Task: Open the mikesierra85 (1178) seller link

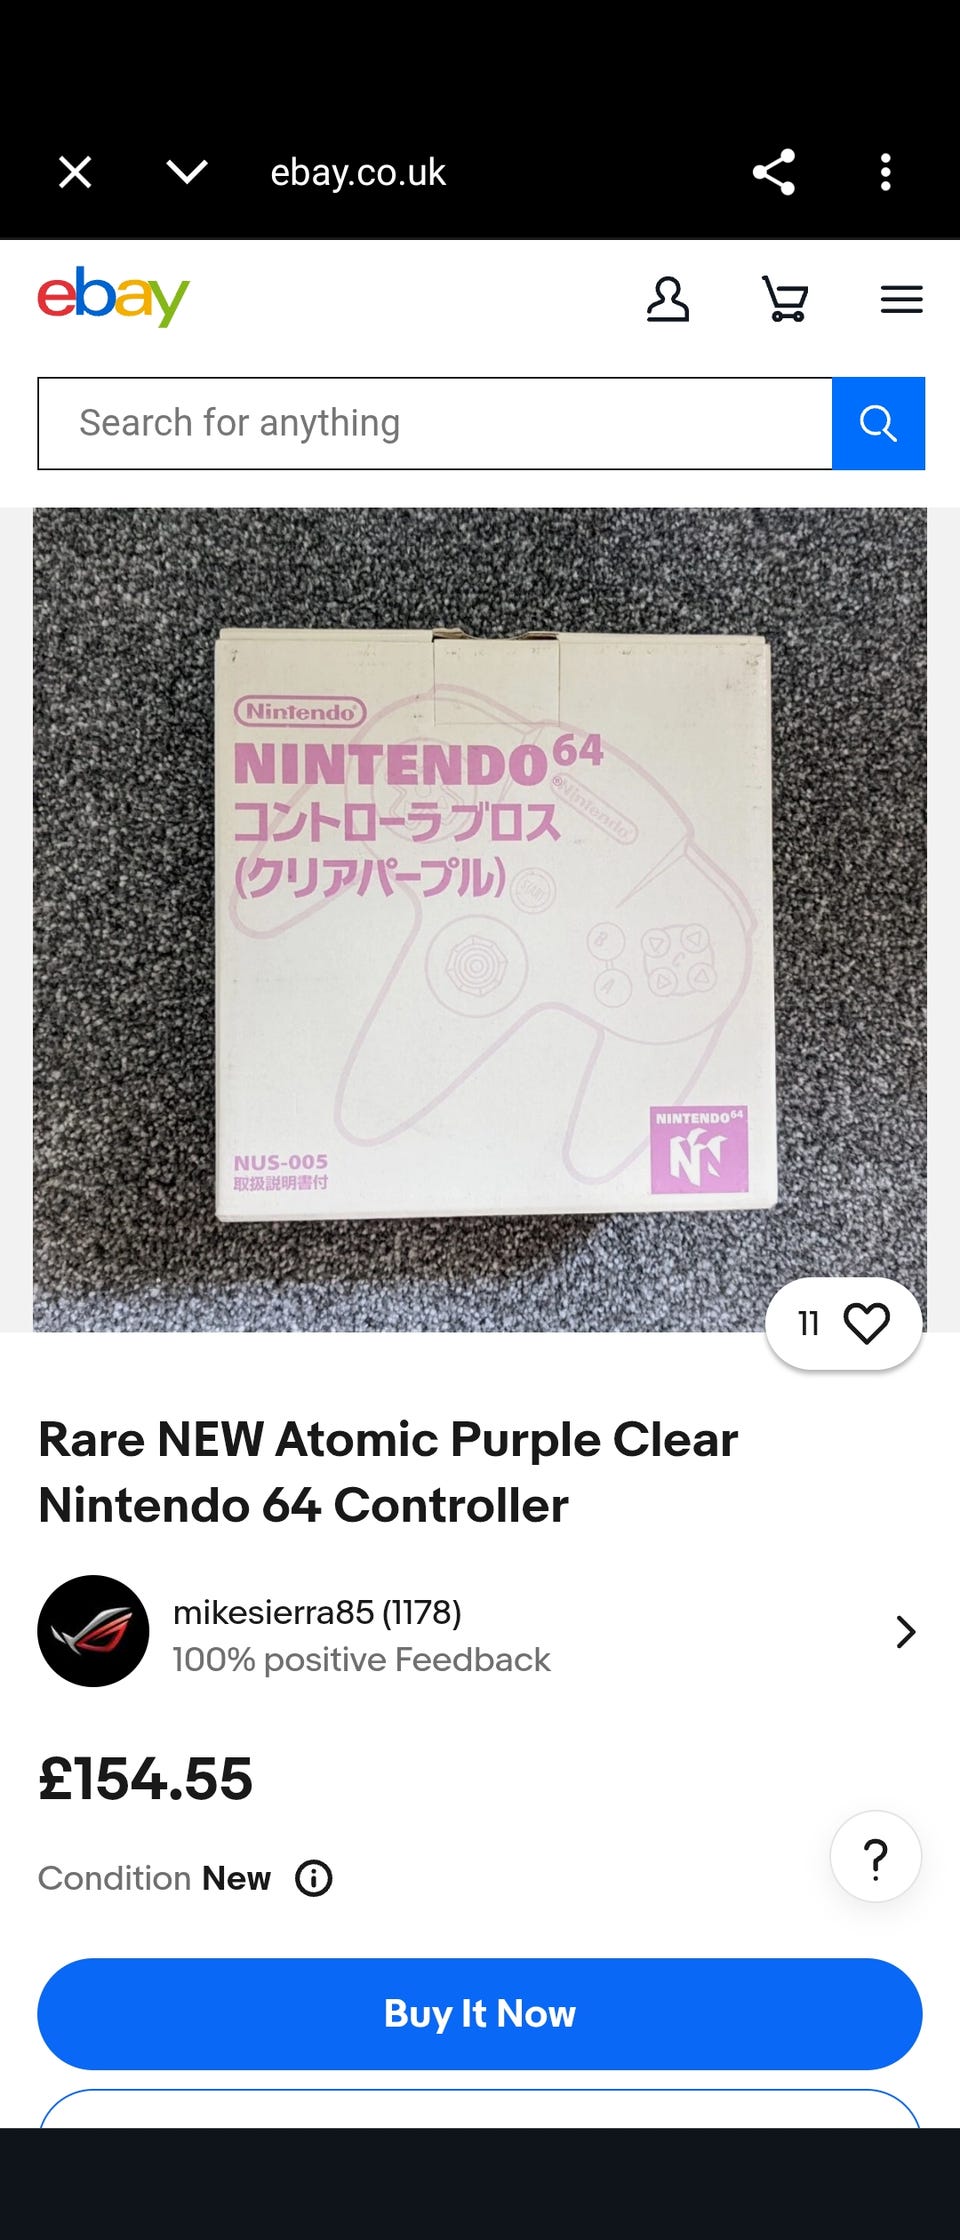Action: pyautogui.click(x=317, y=1612)
